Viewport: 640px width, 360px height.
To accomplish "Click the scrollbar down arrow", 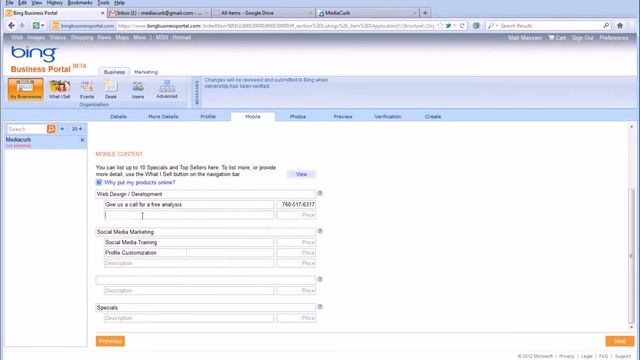I will [x=631, y=327].
